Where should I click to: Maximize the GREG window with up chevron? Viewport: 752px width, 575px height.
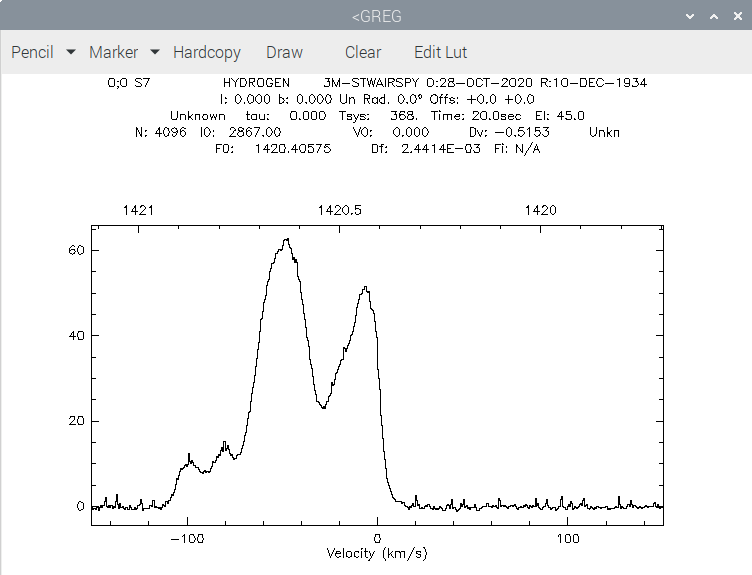coord(714,16)
